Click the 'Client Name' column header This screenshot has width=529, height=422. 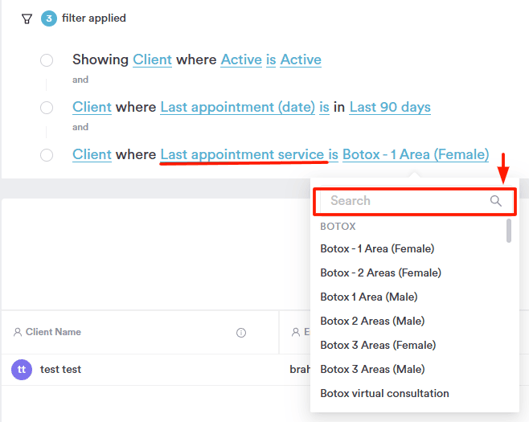(53, 332)
